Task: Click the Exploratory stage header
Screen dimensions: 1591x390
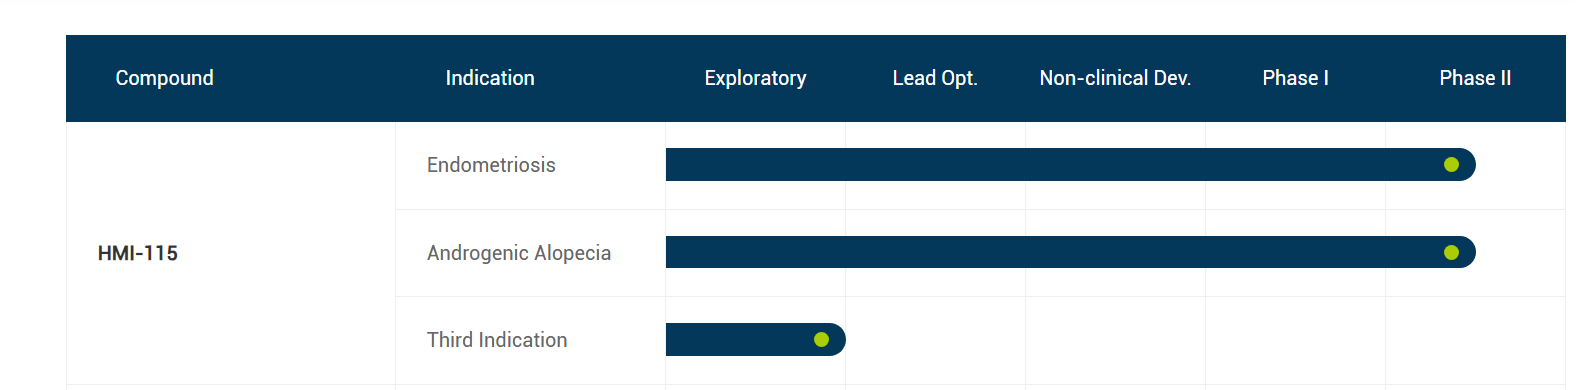Action: pos(755,78)
